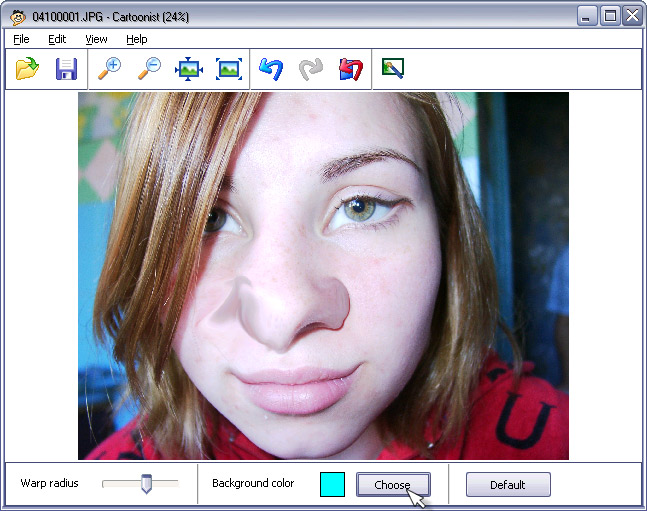This screenshot has width=647, height=511.
Task: Redo action with gray arrow
Action: pos(311,69)
